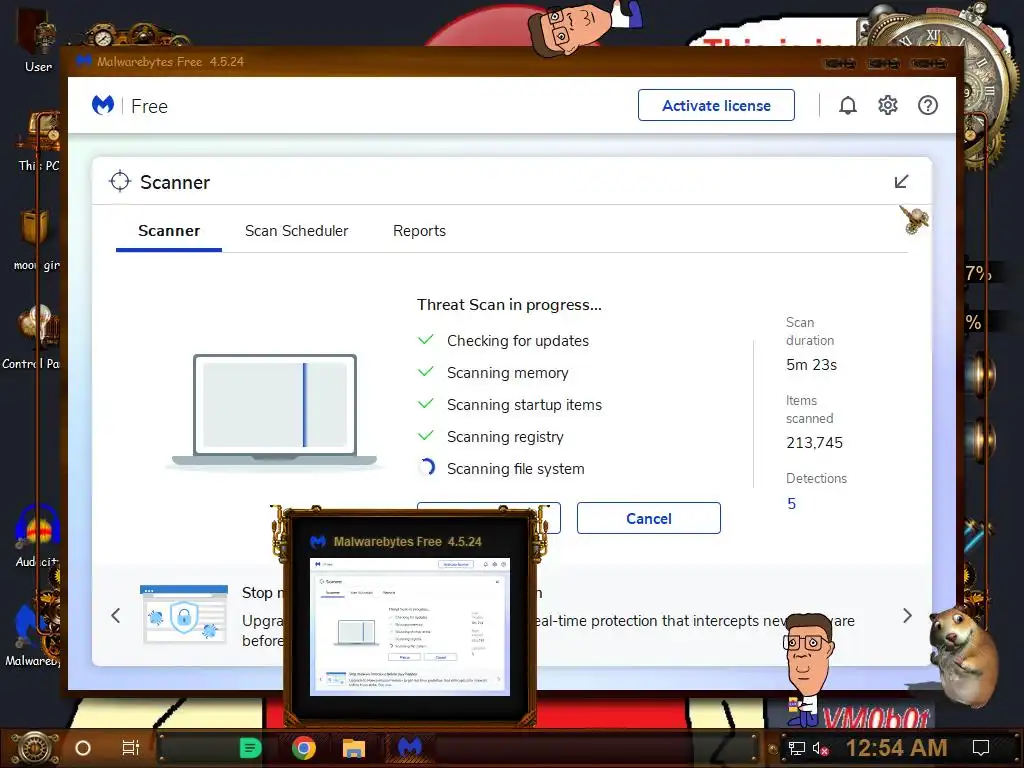Click the Malwarebytes logo next to Free
The image size is (1024, 768).
coord(103,105)
